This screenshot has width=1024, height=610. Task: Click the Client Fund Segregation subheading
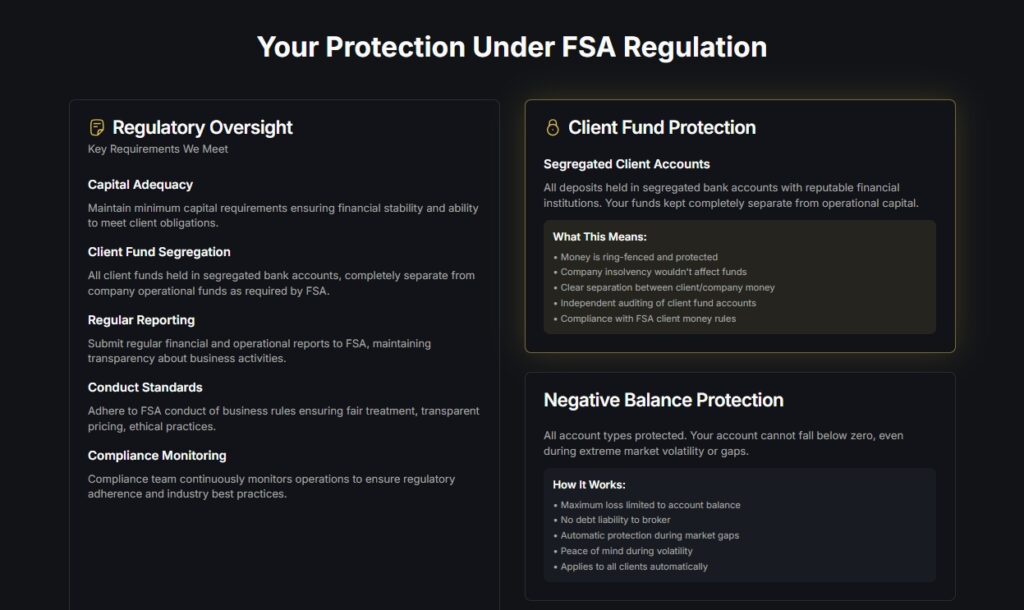click(x=159, y=252)
